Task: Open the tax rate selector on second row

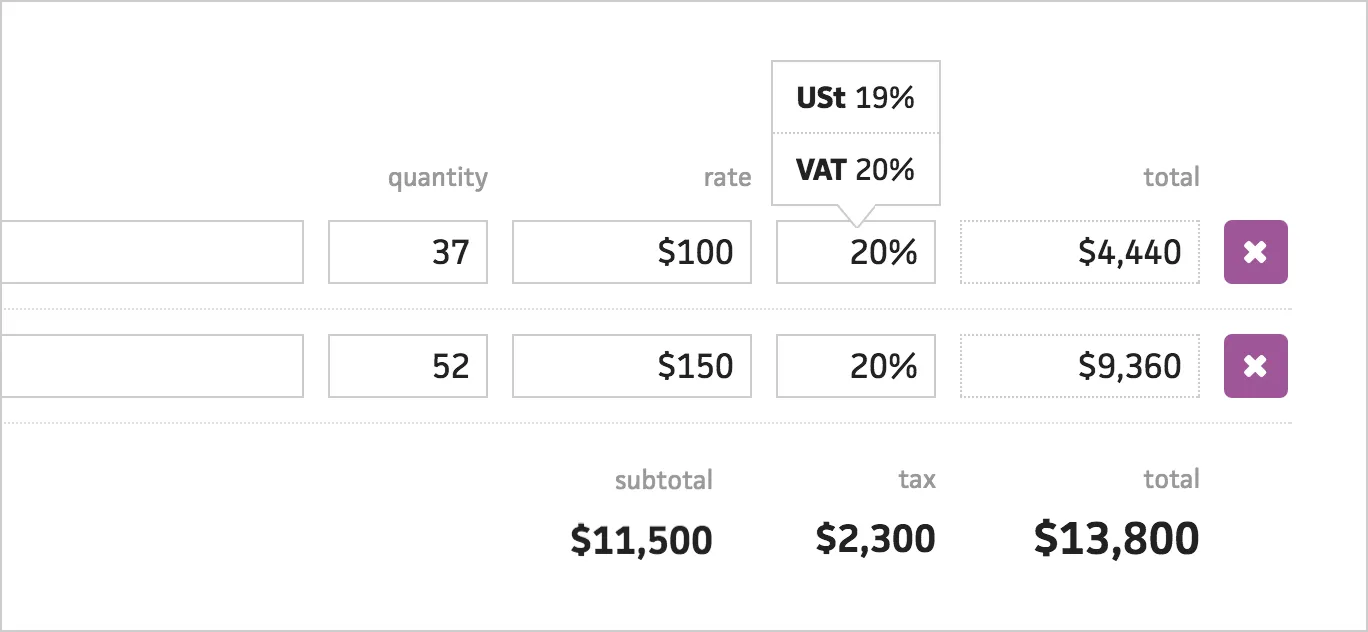Action: (x=855, y=366)
